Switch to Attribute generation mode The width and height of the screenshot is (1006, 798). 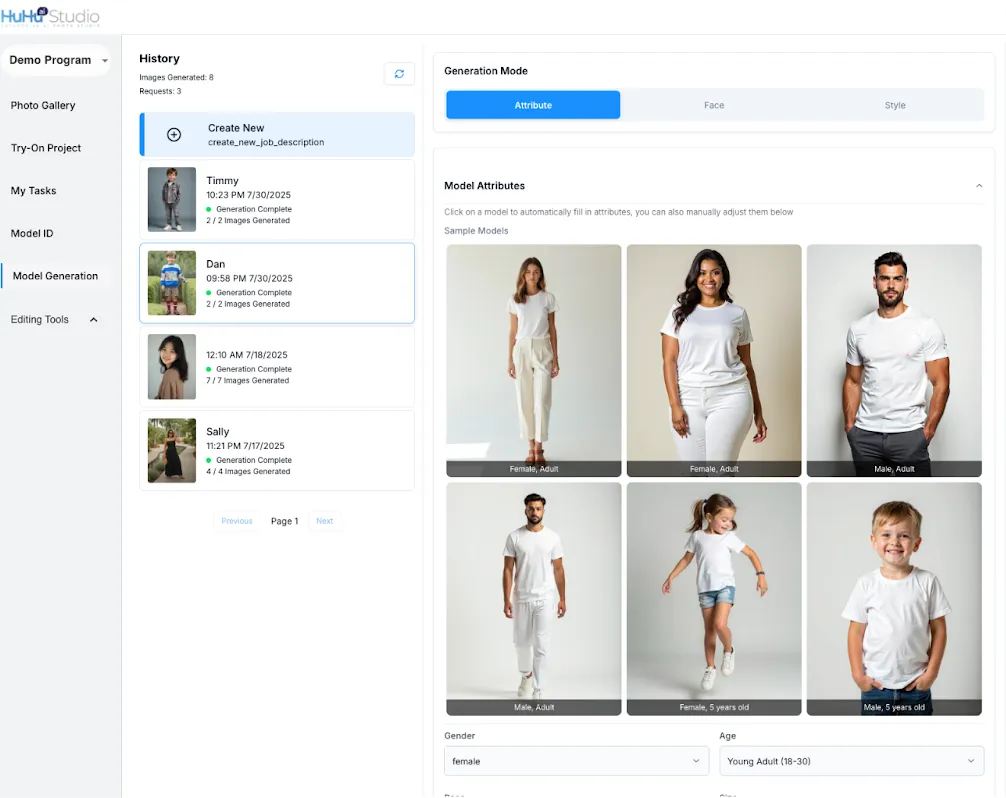click(533, 105)
